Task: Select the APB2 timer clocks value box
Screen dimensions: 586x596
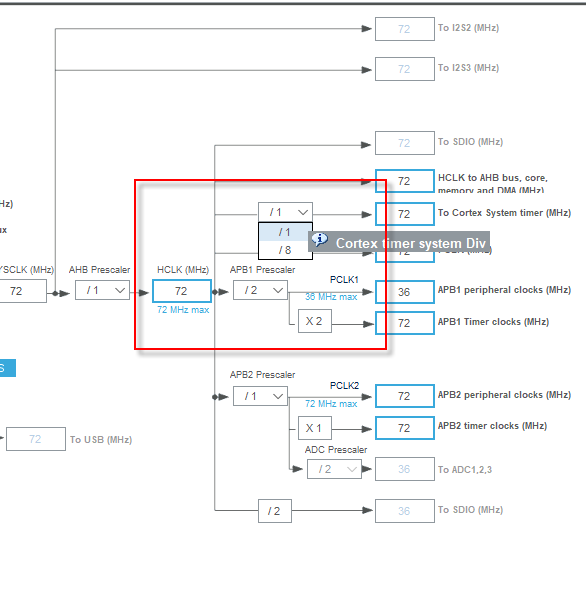Action: tap(405, 428)
